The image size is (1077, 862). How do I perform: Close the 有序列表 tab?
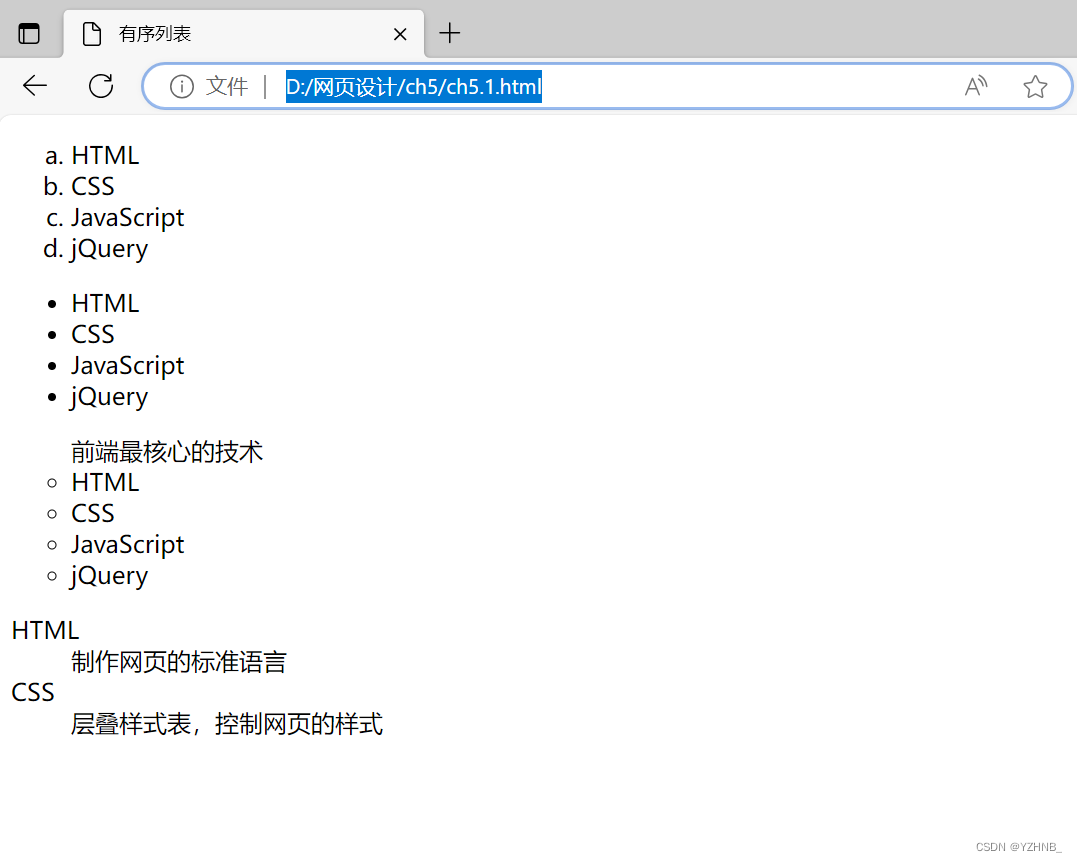coord(400,33)
